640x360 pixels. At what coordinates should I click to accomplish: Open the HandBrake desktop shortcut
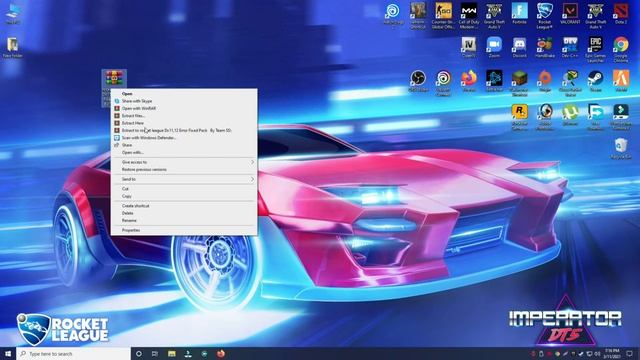[x=544, y=47]
